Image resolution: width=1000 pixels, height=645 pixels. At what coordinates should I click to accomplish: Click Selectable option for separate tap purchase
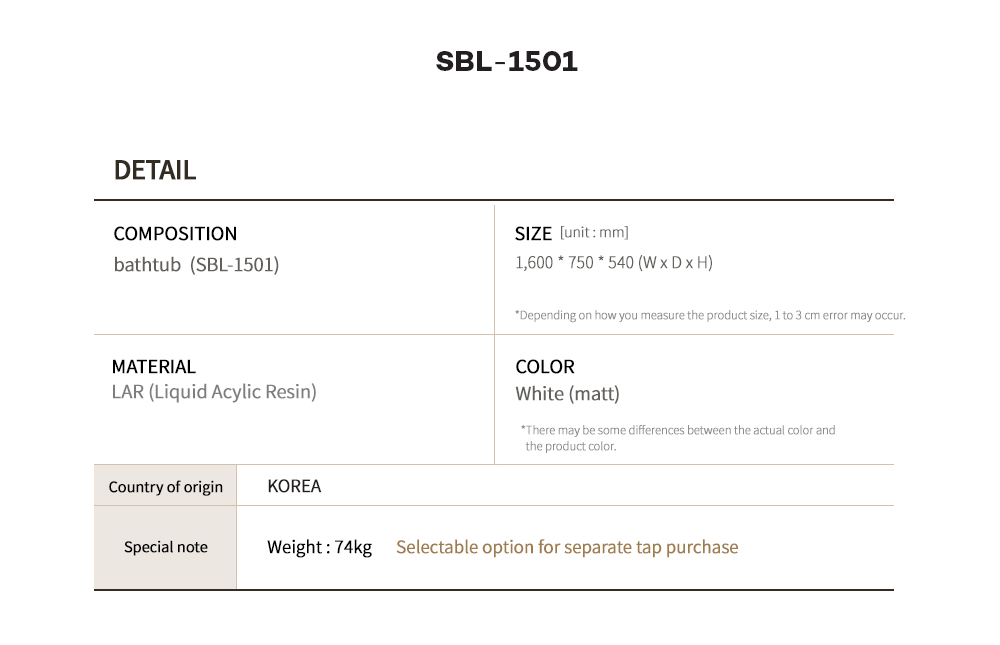[567, 547]
